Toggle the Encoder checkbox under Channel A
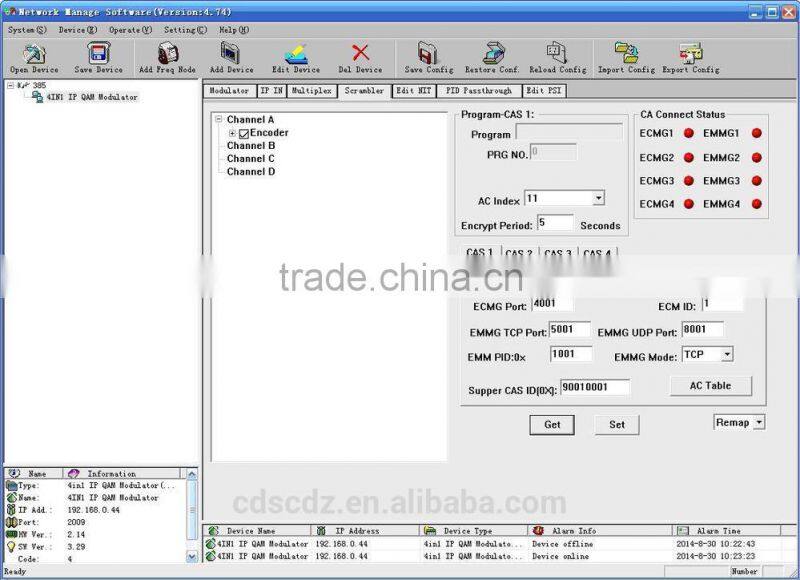 pos(244,134)
